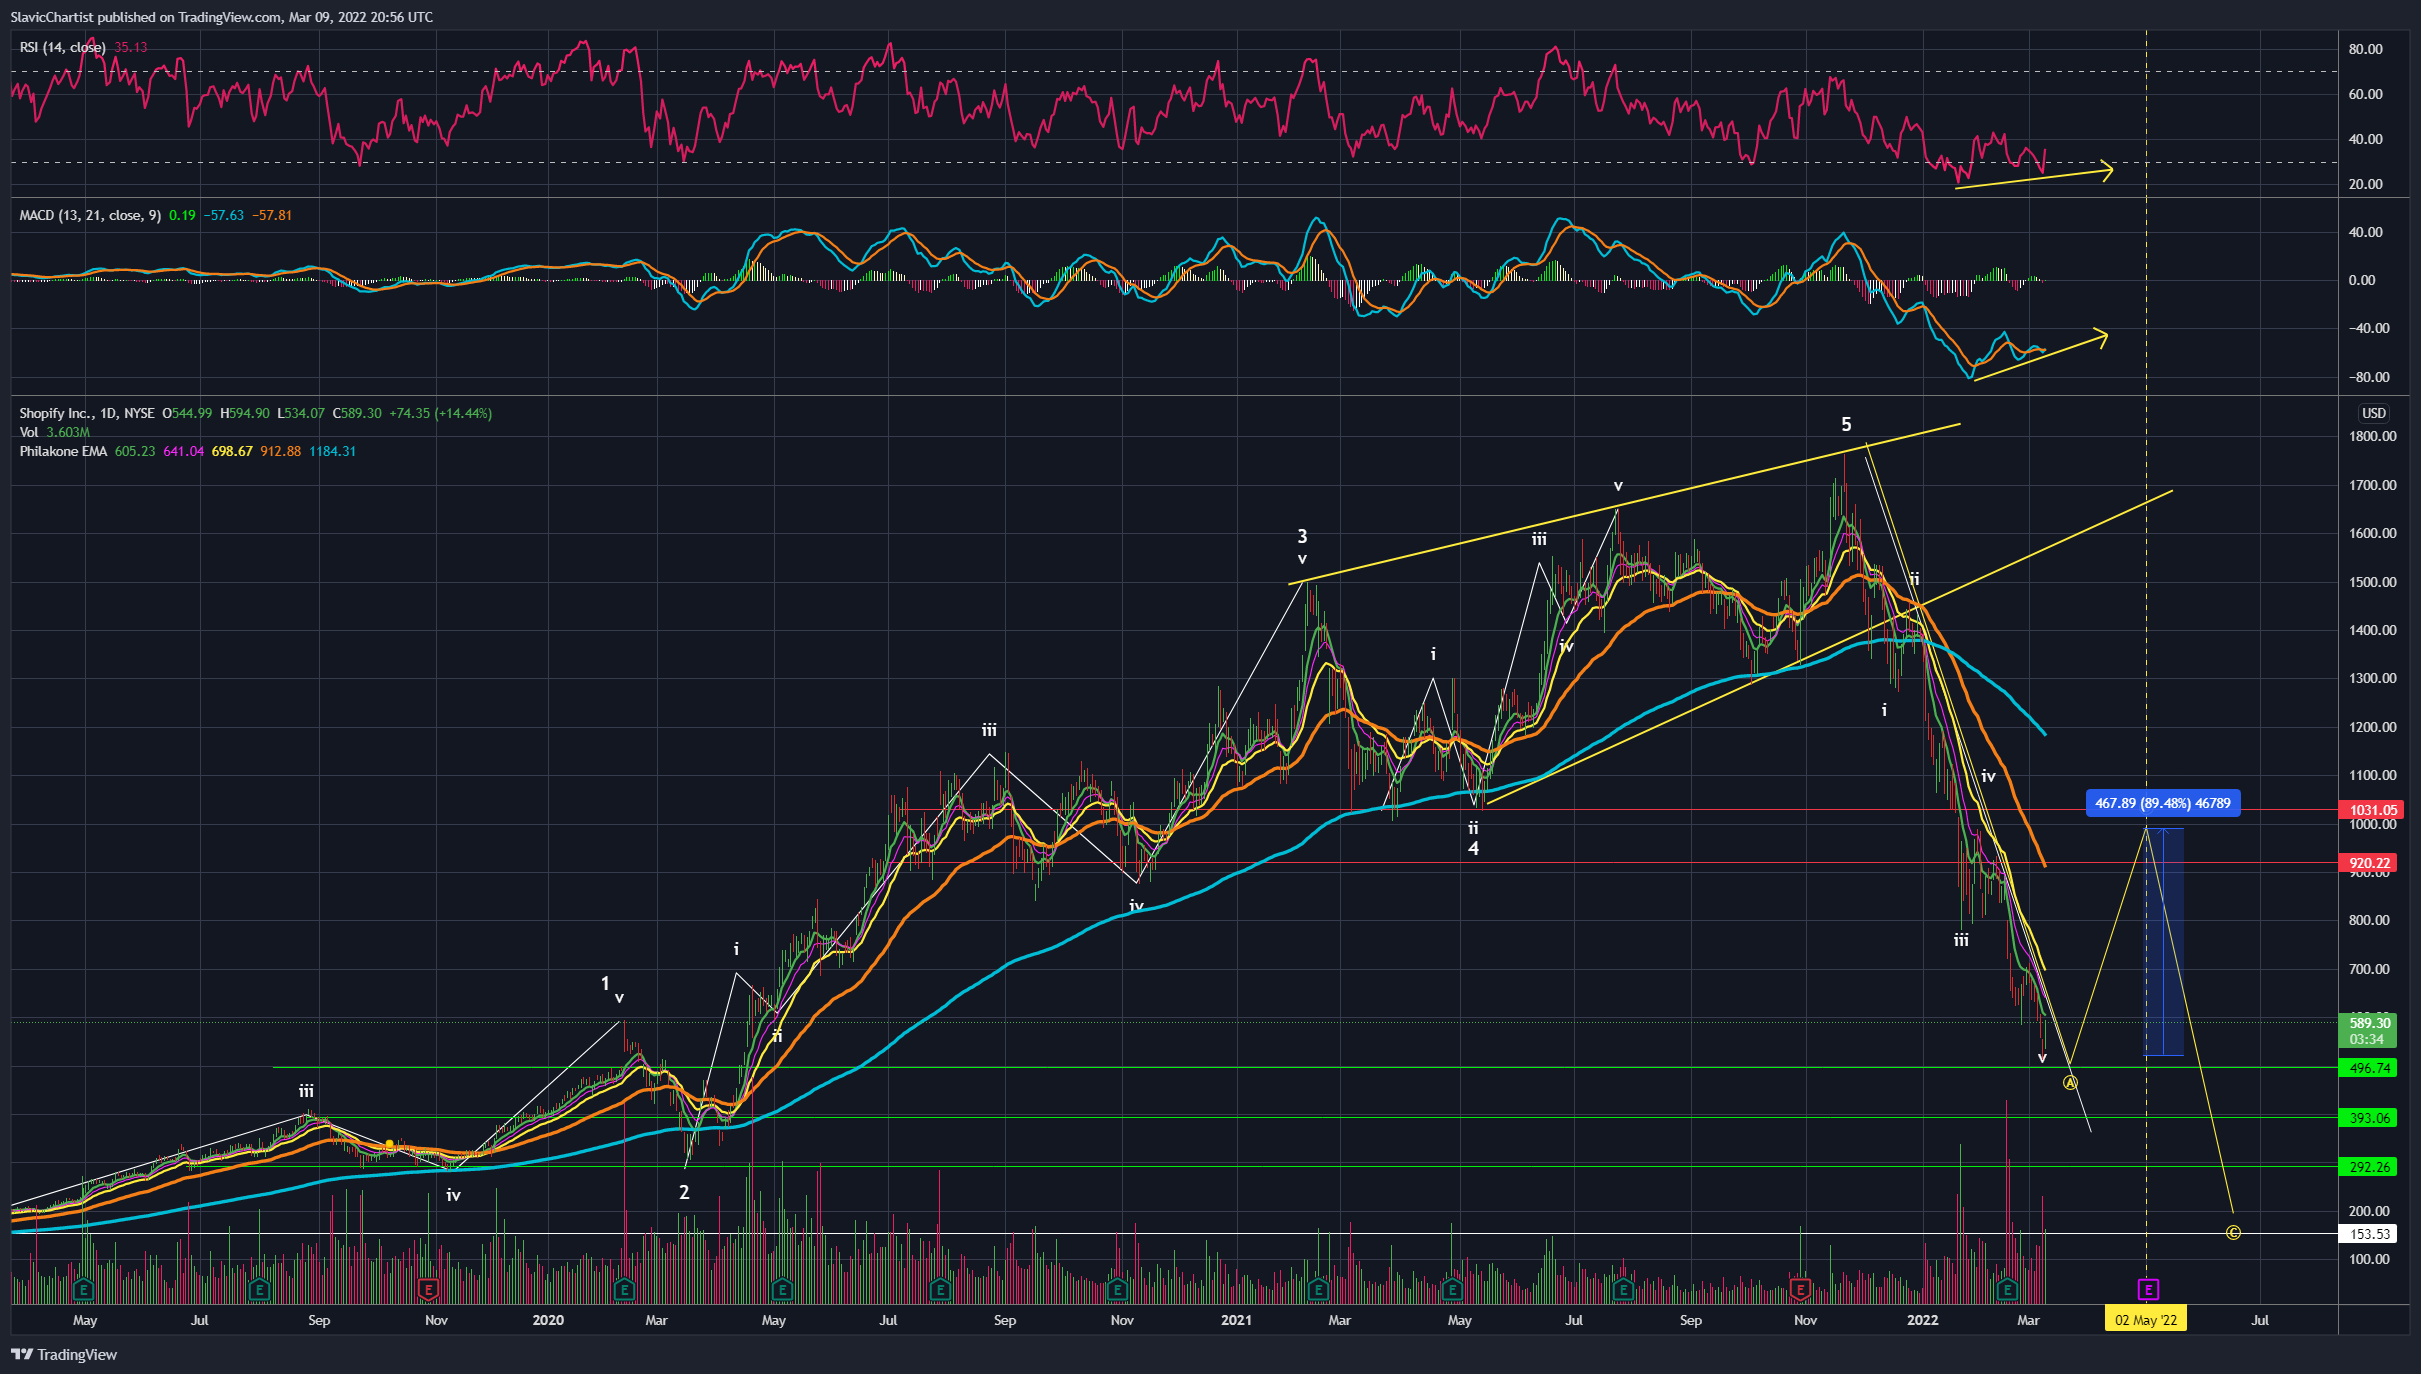Image resolution: width=2421 pixels, height=1374 pixels.
Task: Open the red earnings marker above Nov 2021
Action: pyautogui.click(x=1801, y=1290)
